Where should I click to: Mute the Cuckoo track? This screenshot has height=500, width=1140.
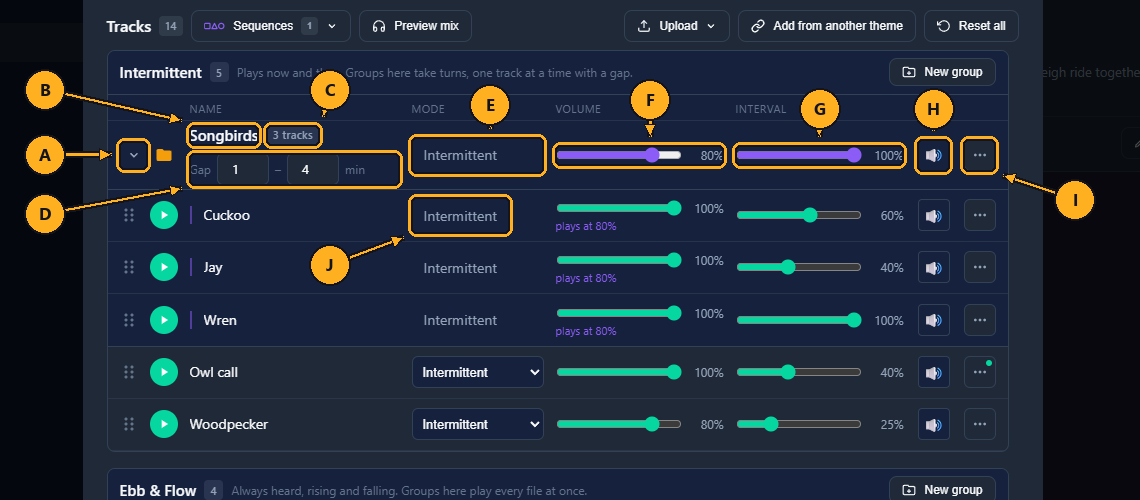pos(934,216)
